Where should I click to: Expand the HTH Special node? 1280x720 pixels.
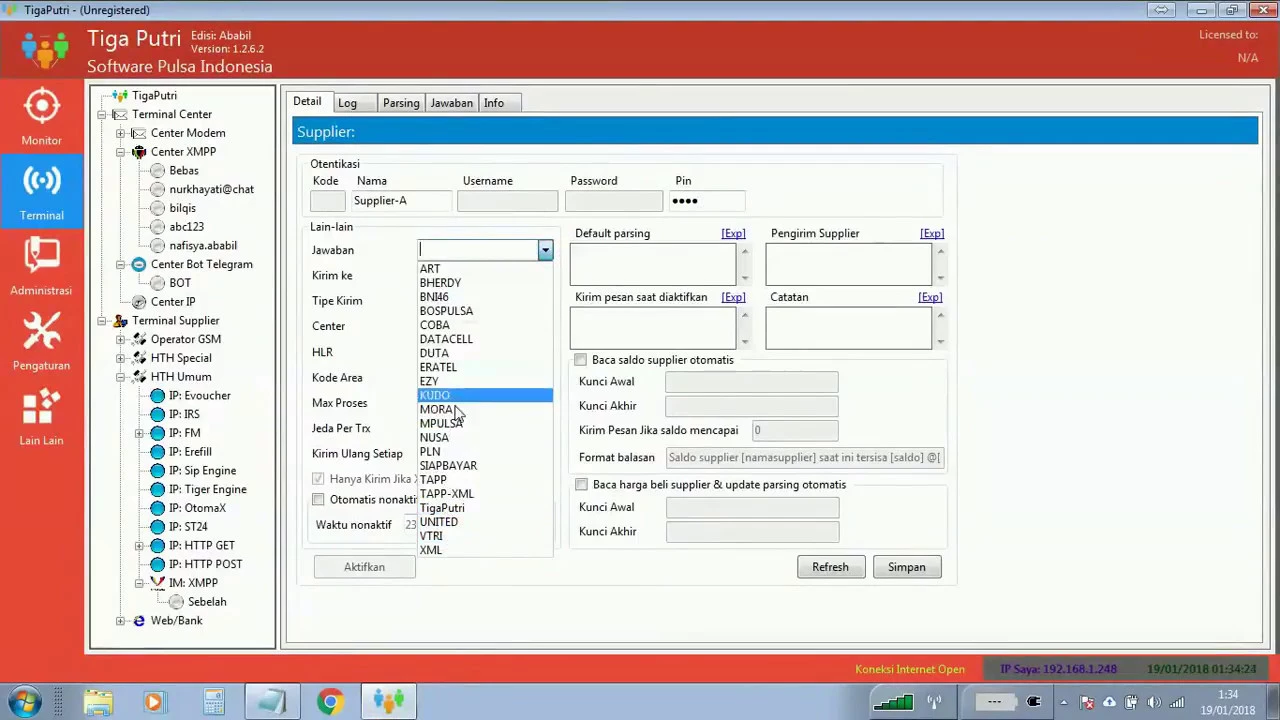coord(120,359)
